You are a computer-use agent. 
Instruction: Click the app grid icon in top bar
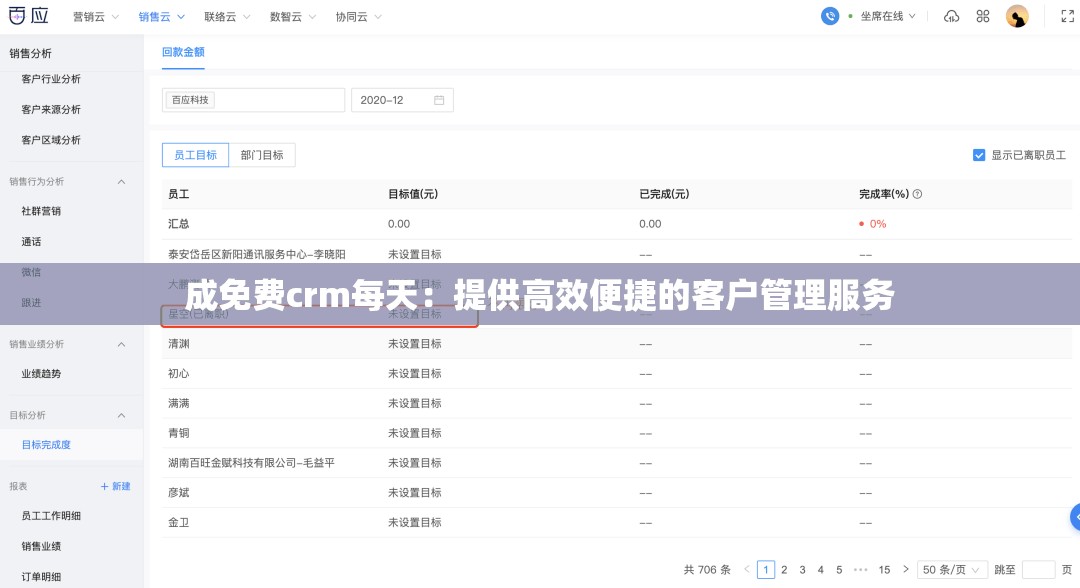pyautogui.click(x=982, y=16)
